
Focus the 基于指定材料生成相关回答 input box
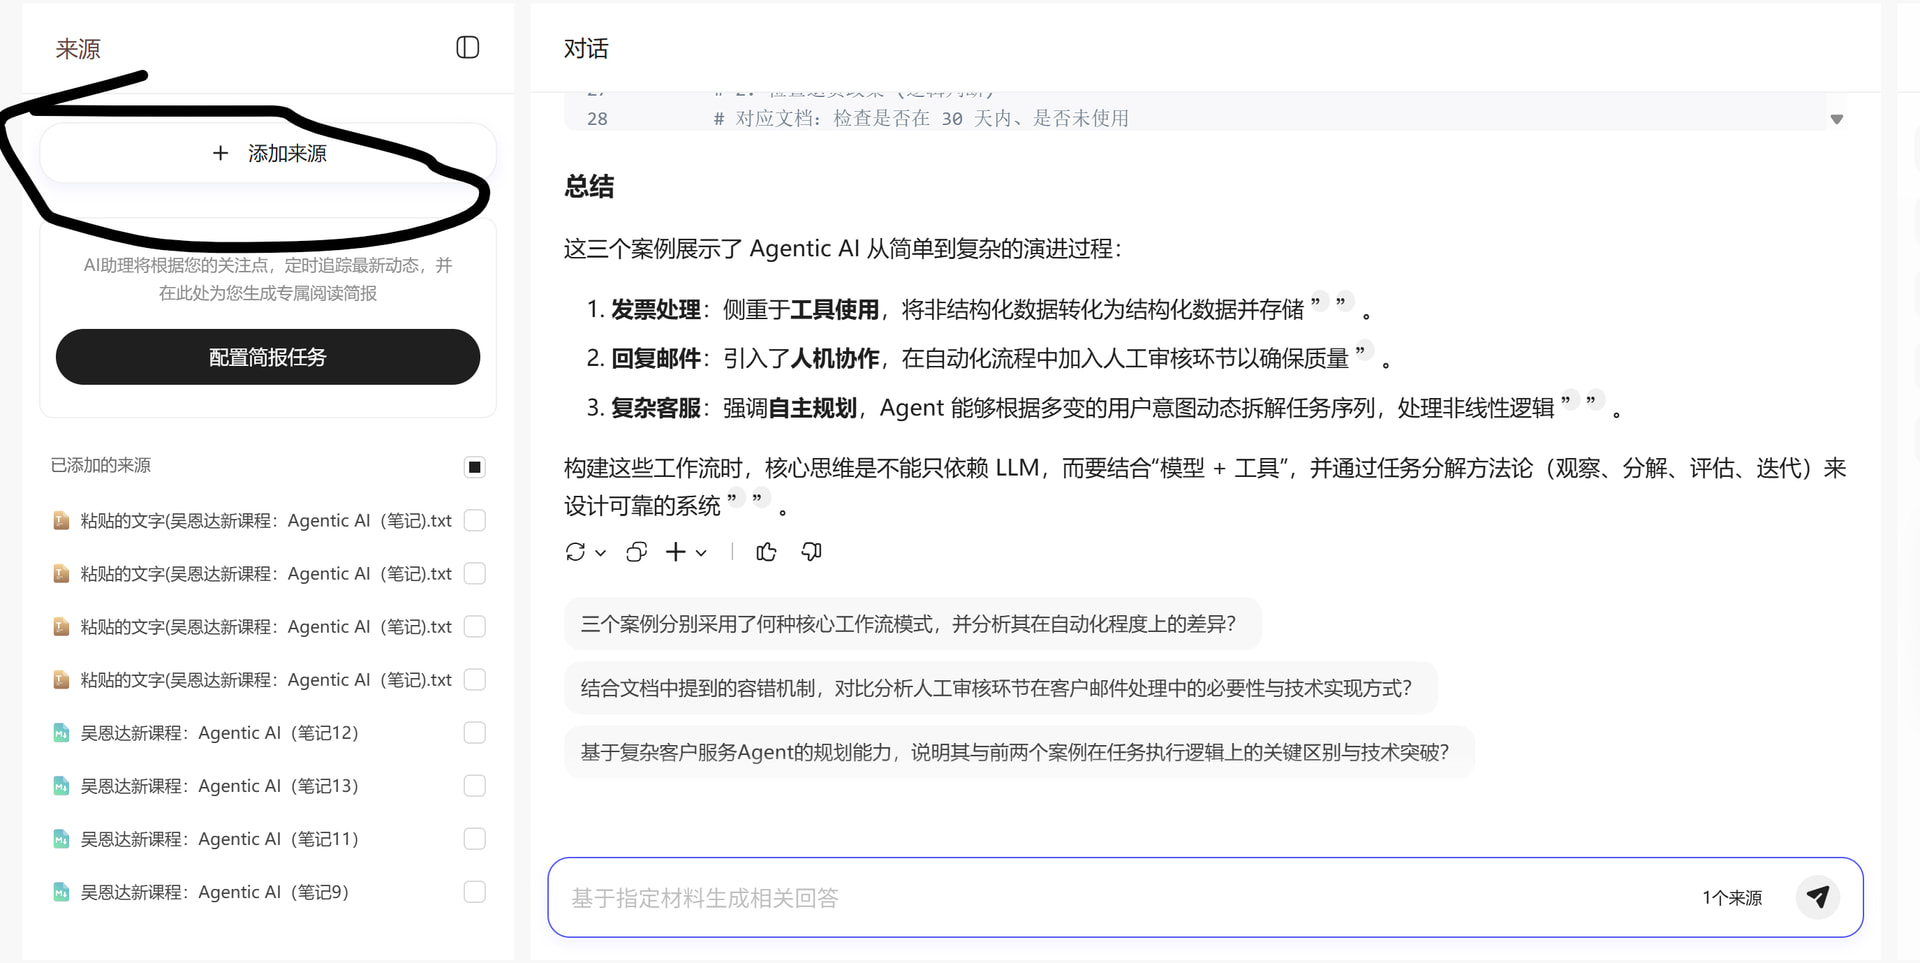click(x=1100, y=898)
